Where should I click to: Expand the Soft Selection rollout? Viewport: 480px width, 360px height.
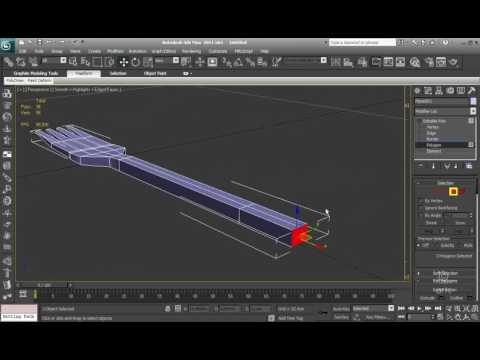coord(445,273)
